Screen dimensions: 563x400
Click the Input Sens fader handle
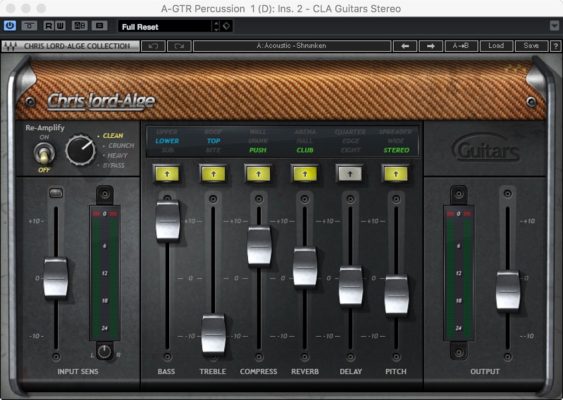[56, 277]
